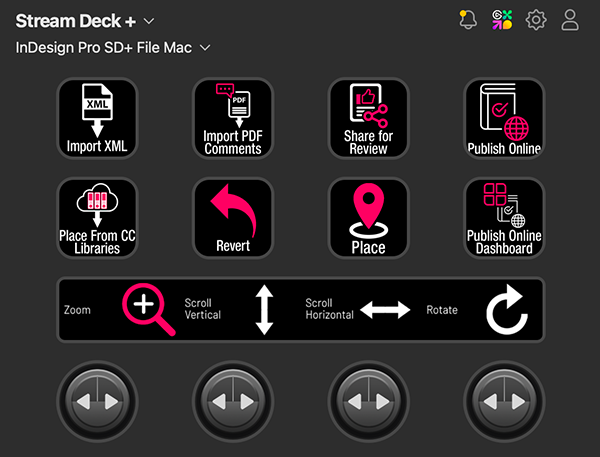Click the Zoom magnifier touch strip segment

click(x=119, y=310)
